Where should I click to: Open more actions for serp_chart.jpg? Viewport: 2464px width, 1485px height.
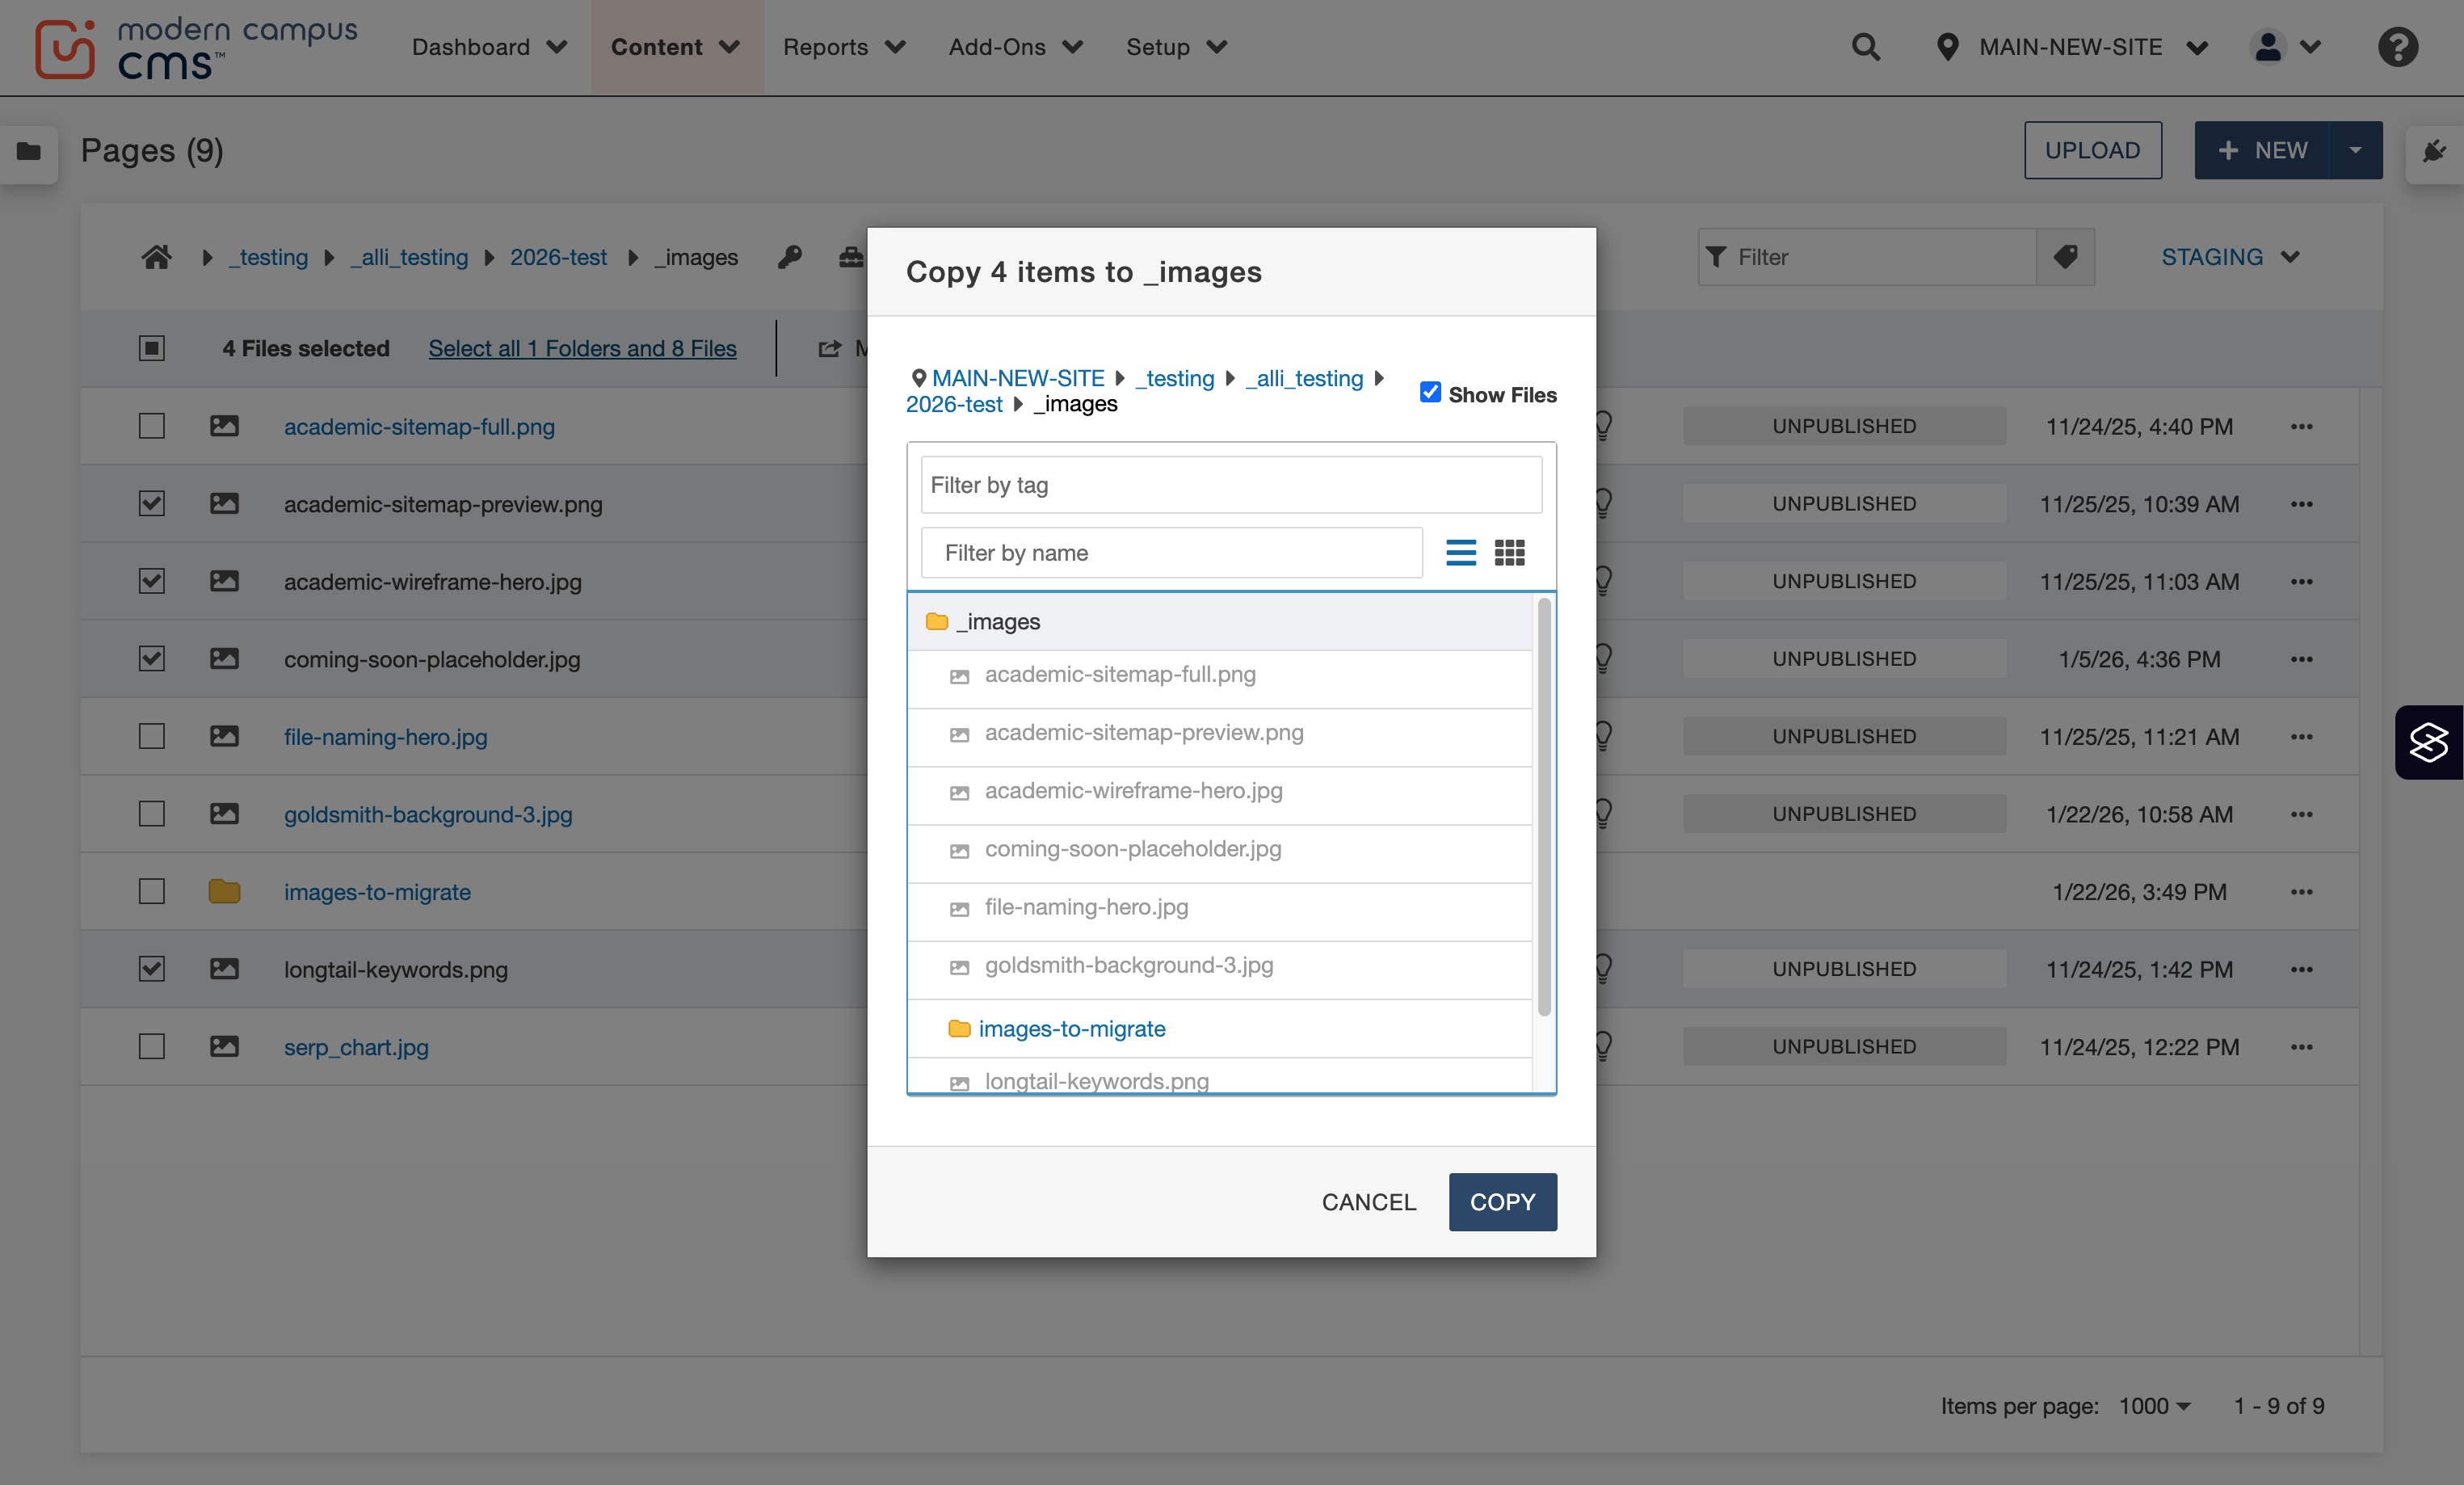coord(2301,1047)
